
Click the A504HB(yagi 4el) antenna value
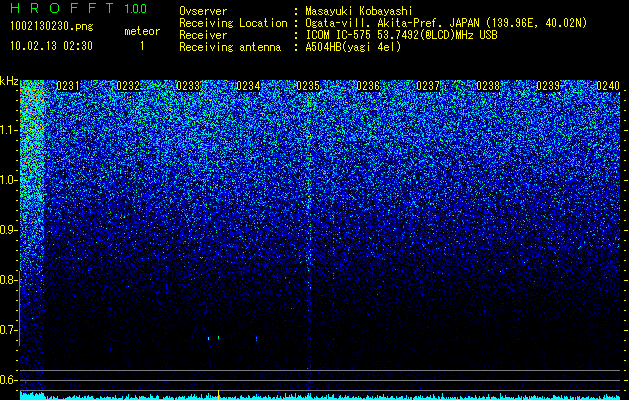[353, 47]
